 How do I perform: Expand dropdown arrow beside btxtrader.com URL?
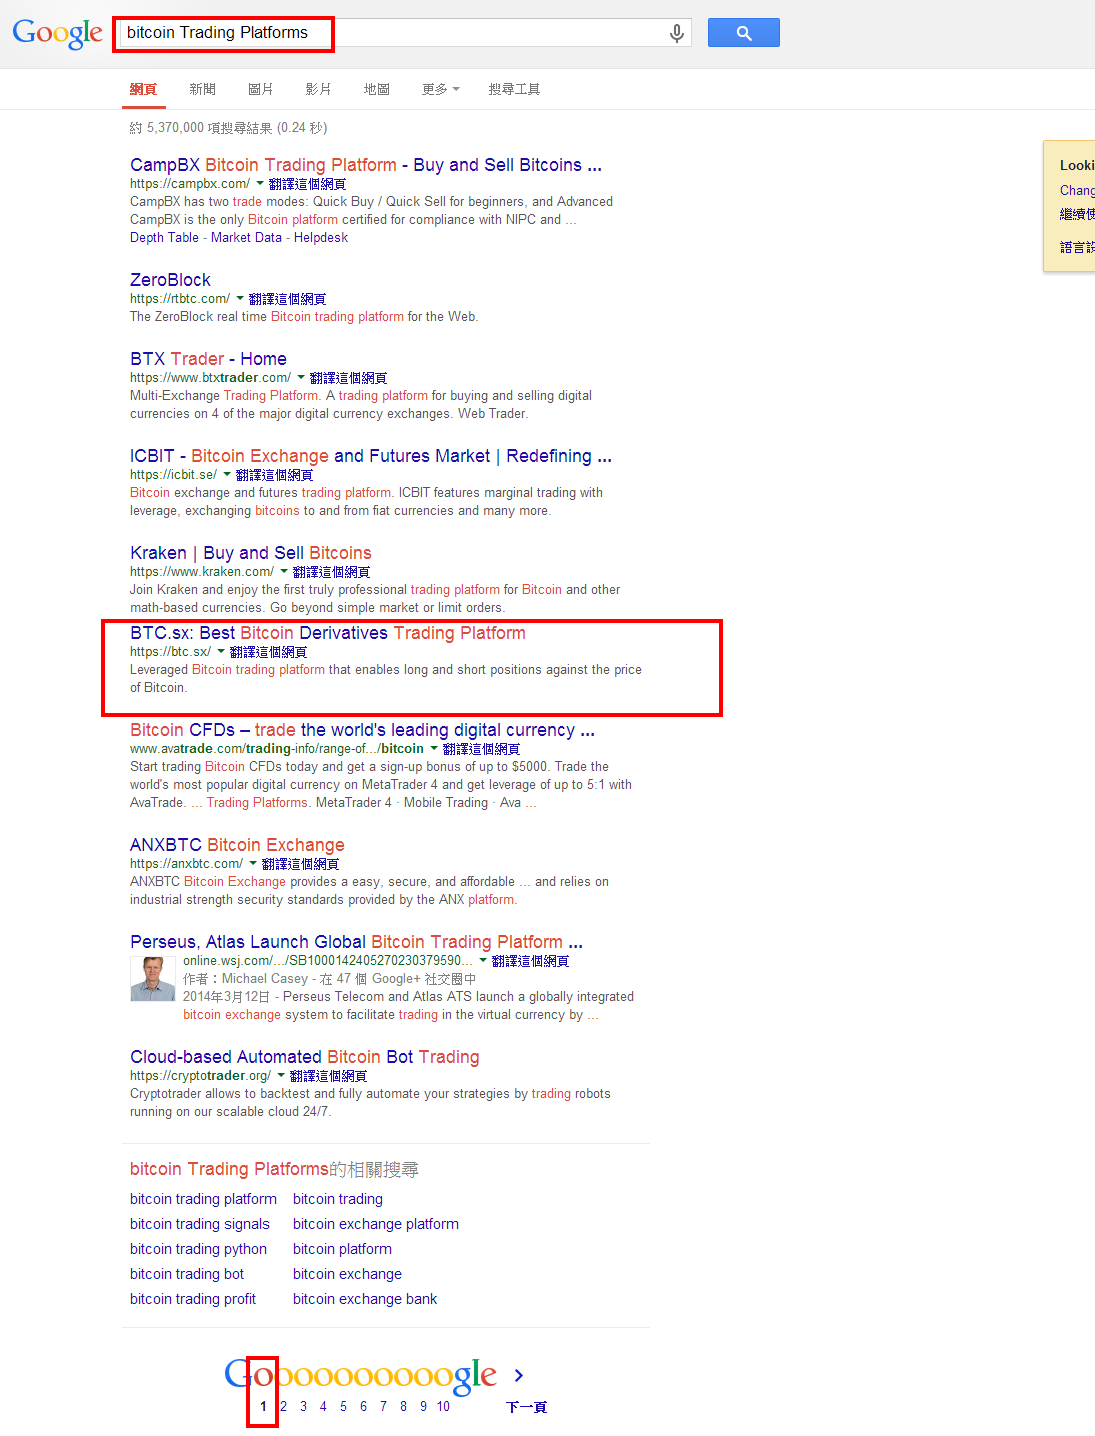coord(301,377)
